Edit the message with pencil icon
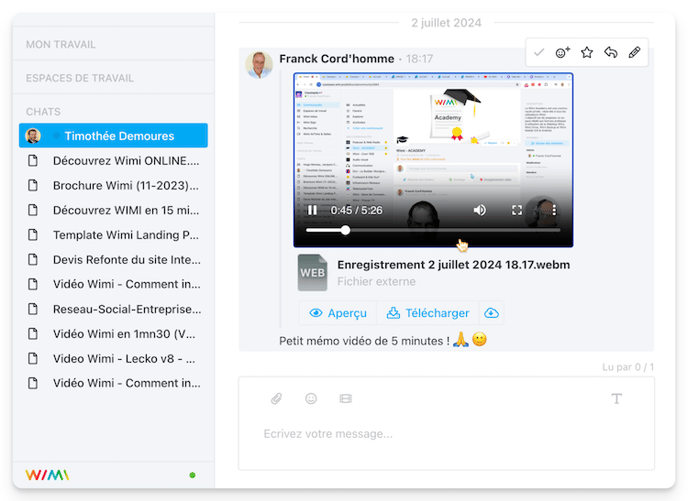The height and width of the screenshot is (501, 688). click(635, 53)
